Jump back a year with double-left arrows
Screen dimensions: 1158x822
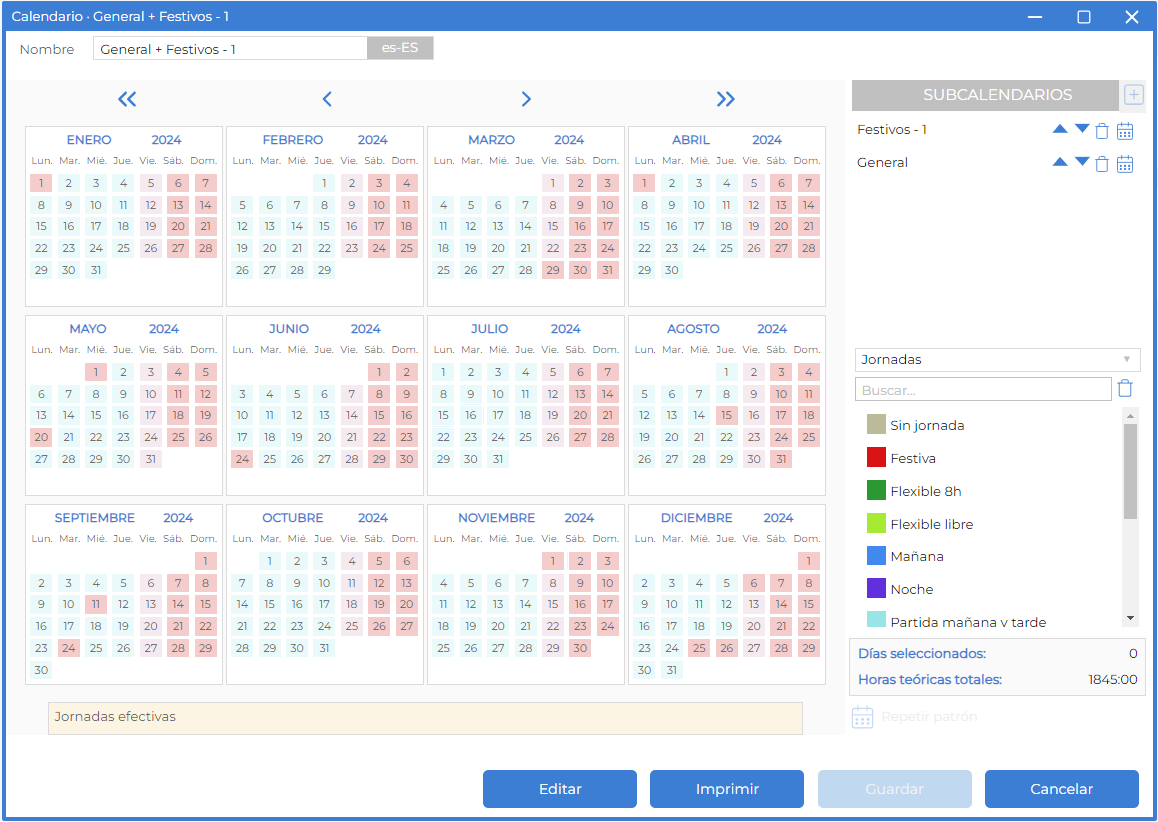coord(127,99)
